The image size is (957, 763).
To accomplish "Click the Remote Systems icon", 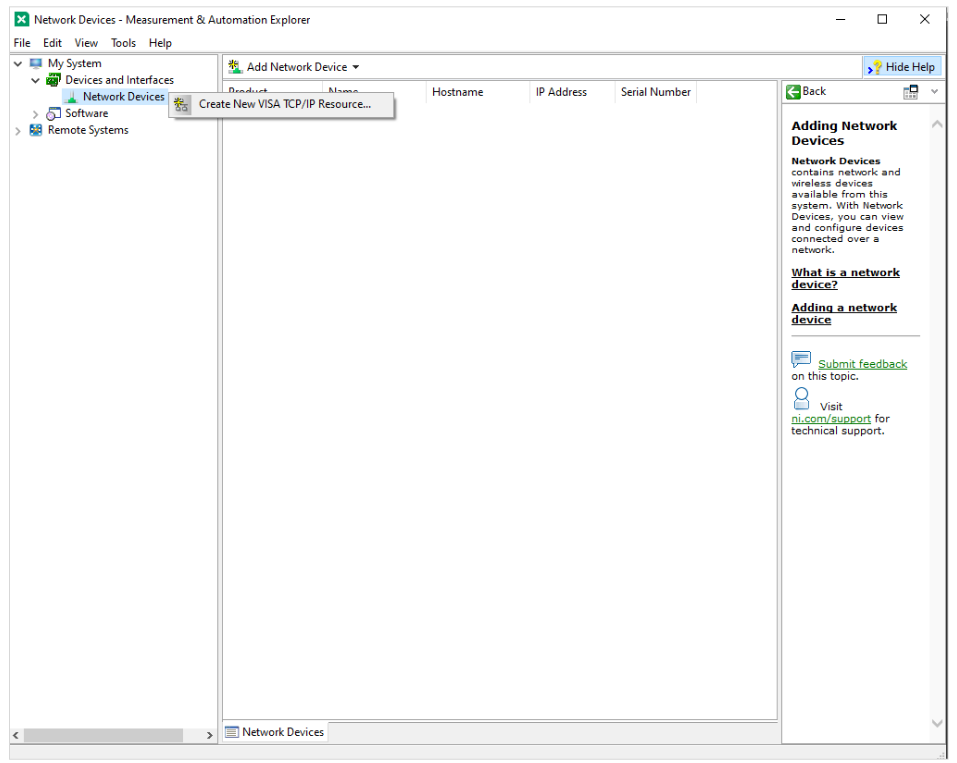I will [x=36, y=130].
